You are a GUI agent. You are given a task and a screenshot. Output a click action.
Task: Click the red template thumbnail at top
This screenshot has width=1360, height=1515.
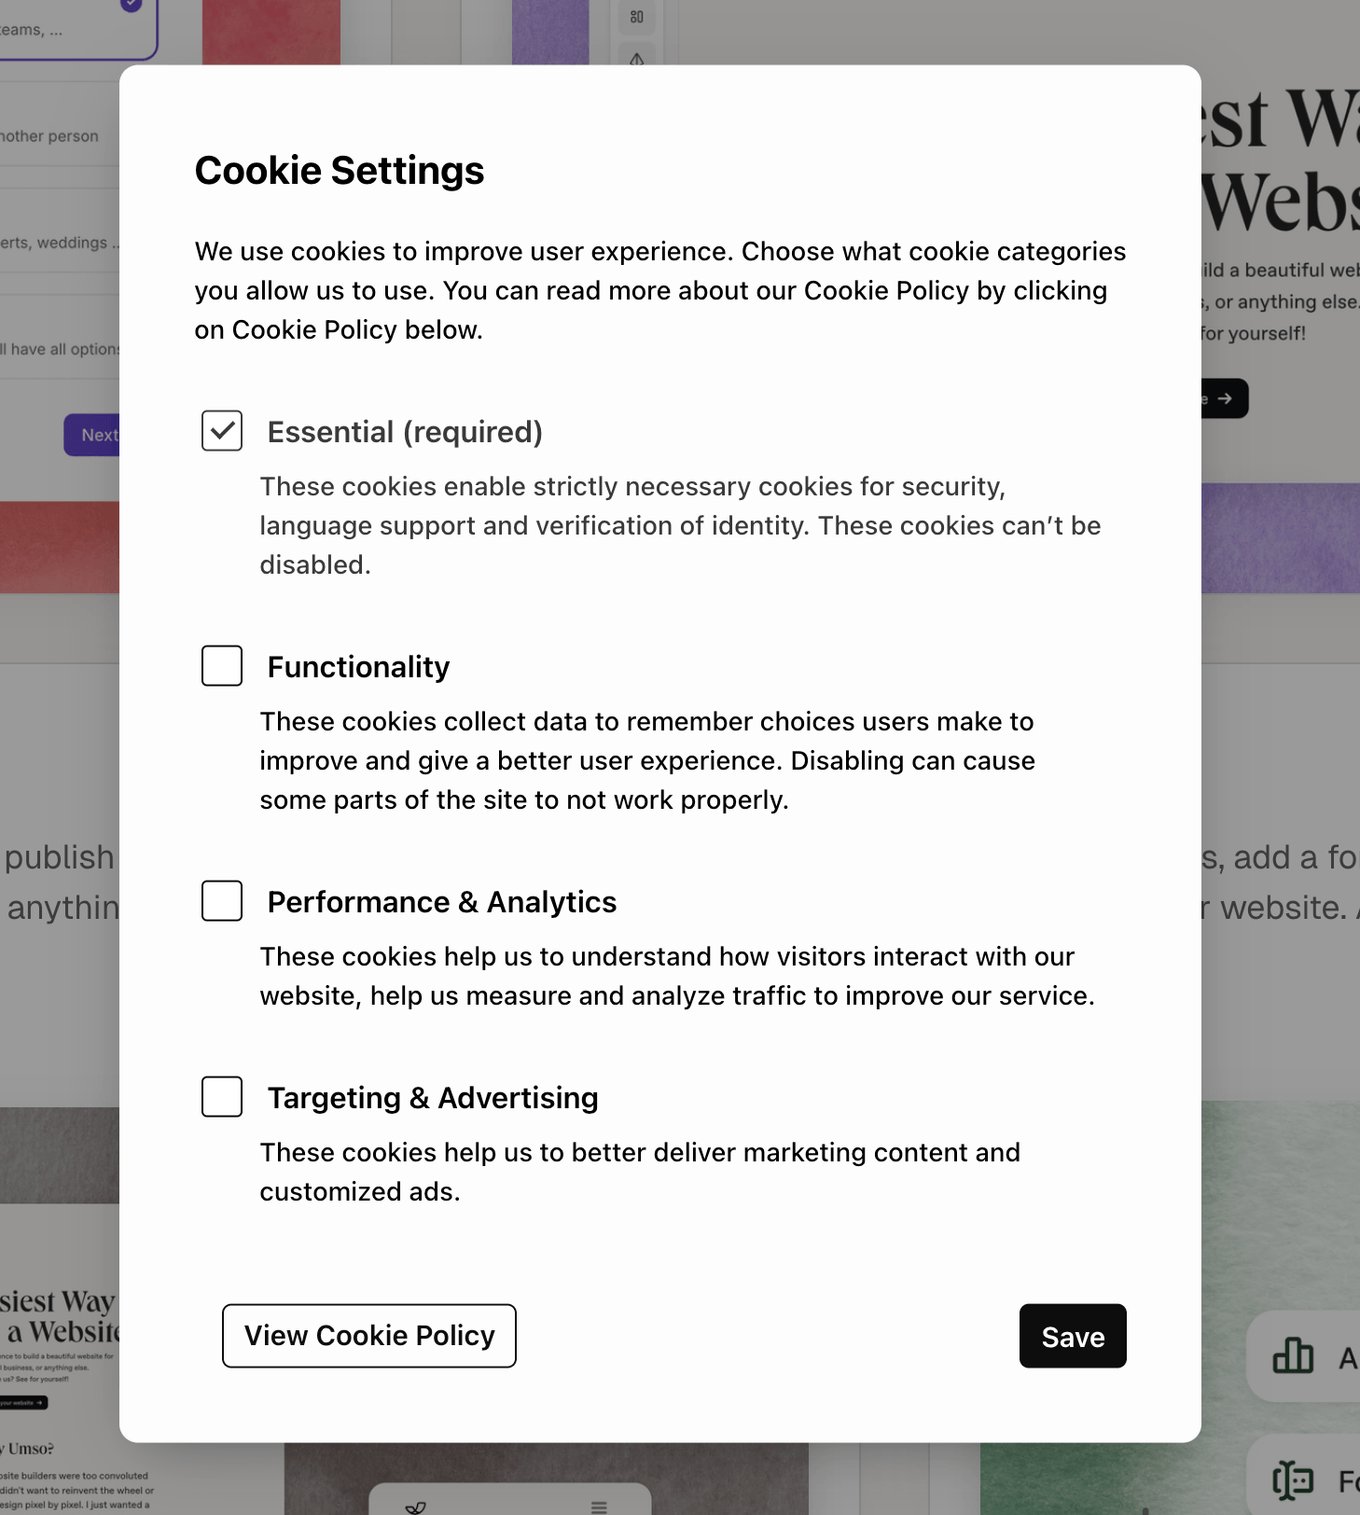click(271, 30)
